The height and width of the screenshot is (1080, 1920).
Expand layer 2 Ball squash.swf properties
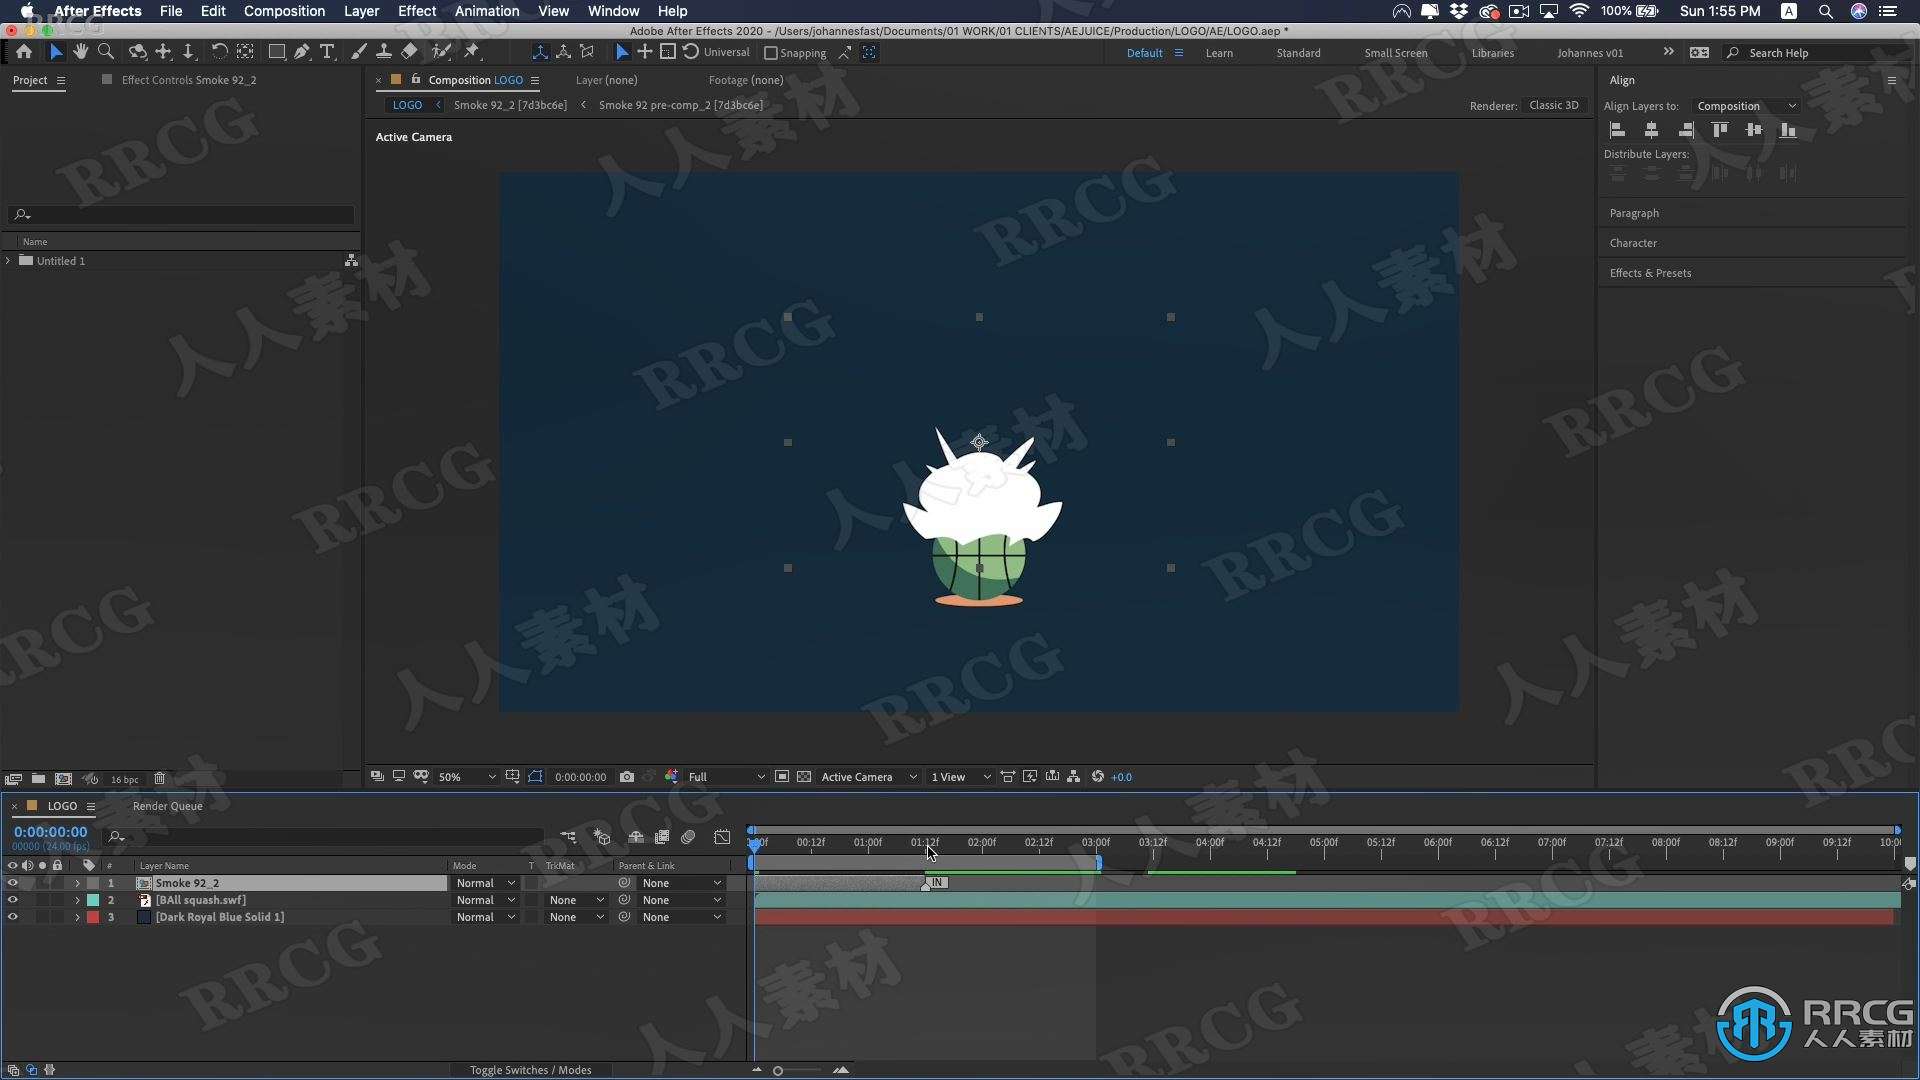[x=76, y=899]
